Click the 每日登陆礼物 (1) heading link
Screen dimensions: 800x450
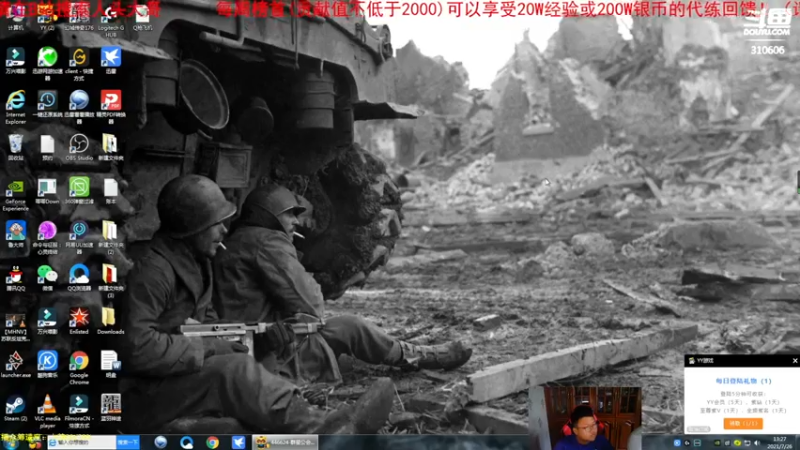(743, 381)
